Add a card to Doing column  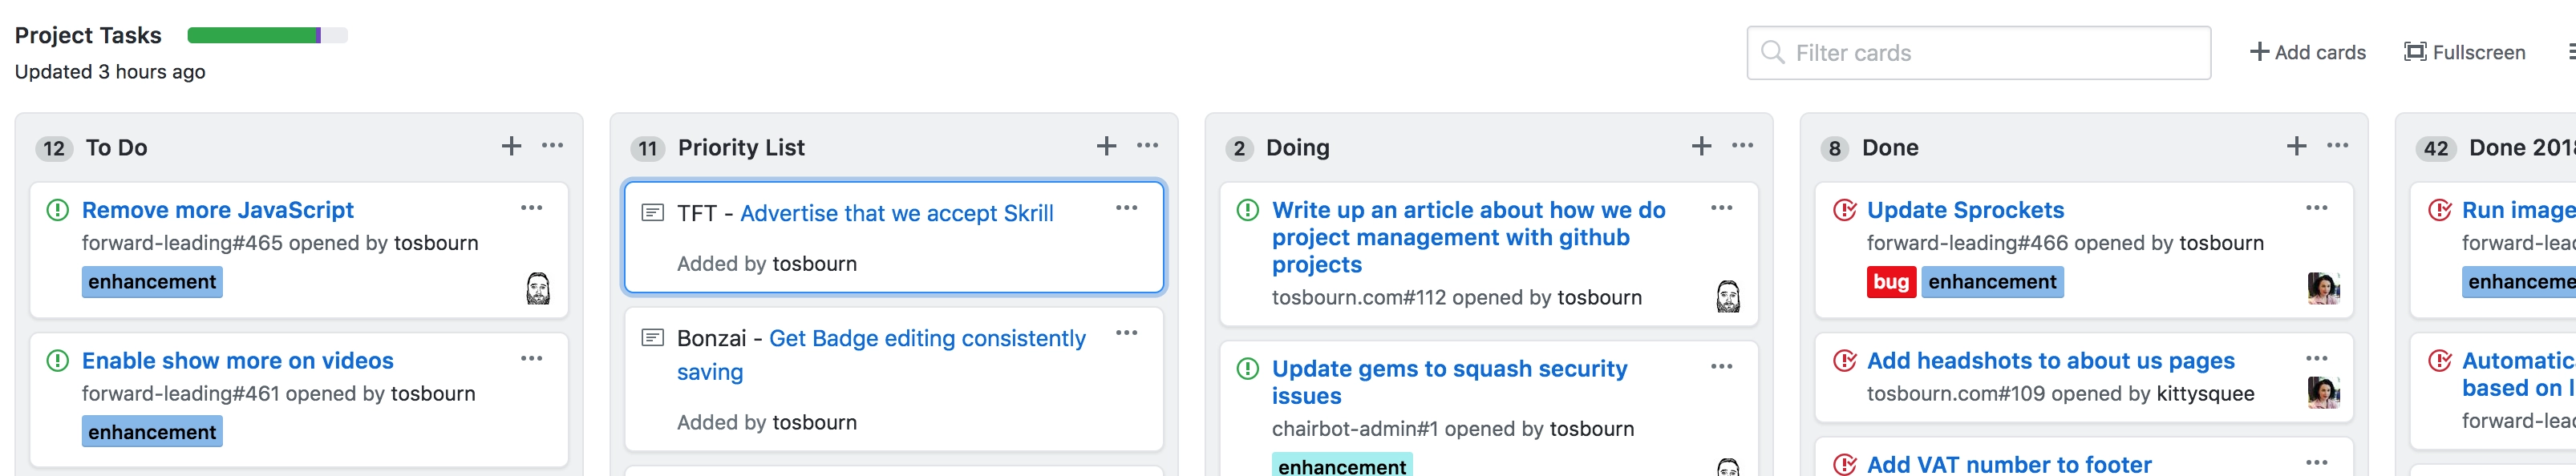coord(1701,147)
